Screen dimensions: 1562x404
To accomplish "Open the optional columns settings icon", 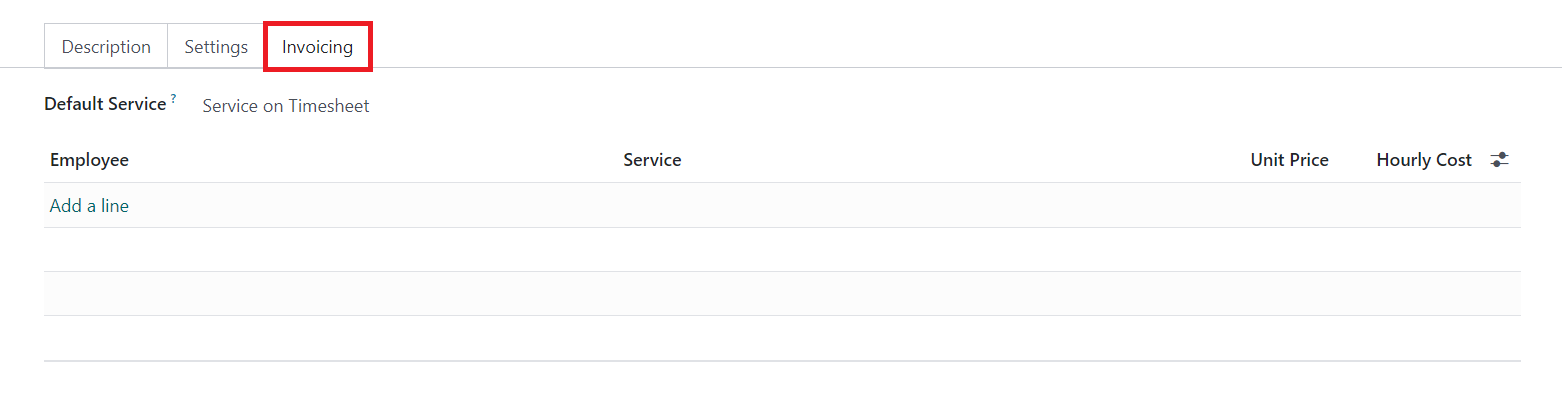I will pos(1499,160).
